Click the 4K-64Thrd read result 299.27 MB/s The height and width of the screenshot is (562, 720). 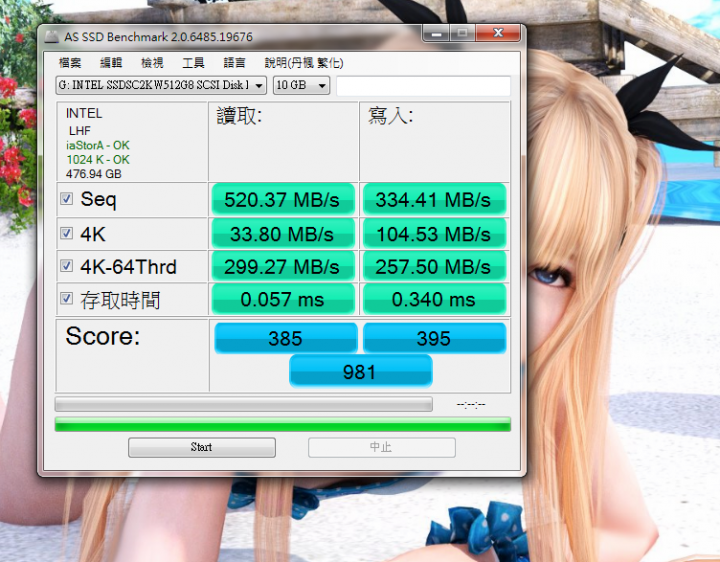point(283,267)
